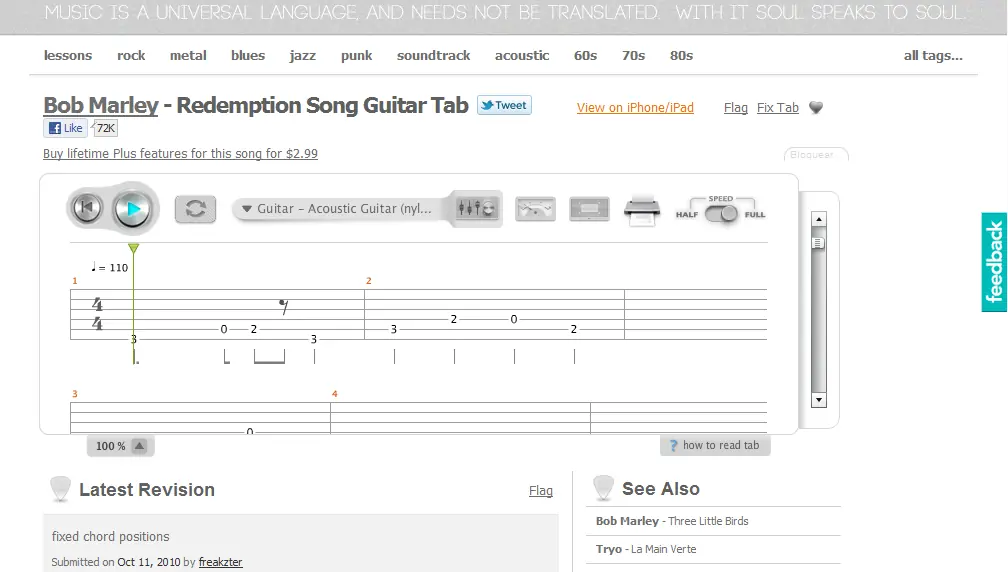Open the metal tag
1008x572 pixels.
(188, 56)
